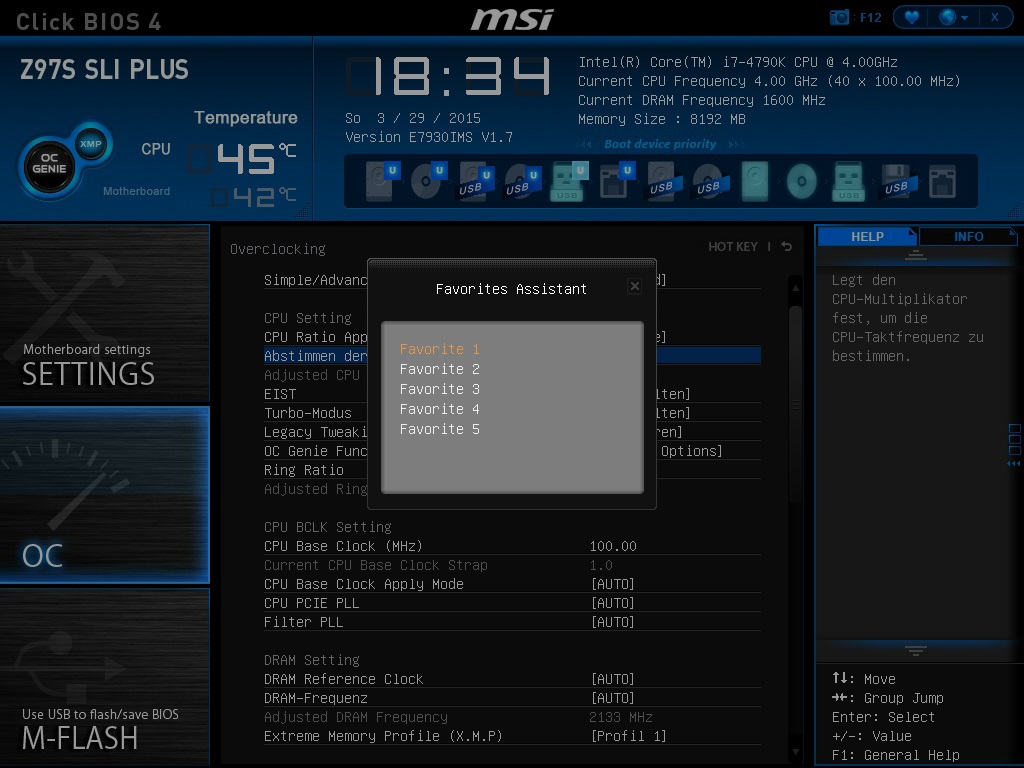Open Filter PLL [AUTO] option

tap(613, 622)
